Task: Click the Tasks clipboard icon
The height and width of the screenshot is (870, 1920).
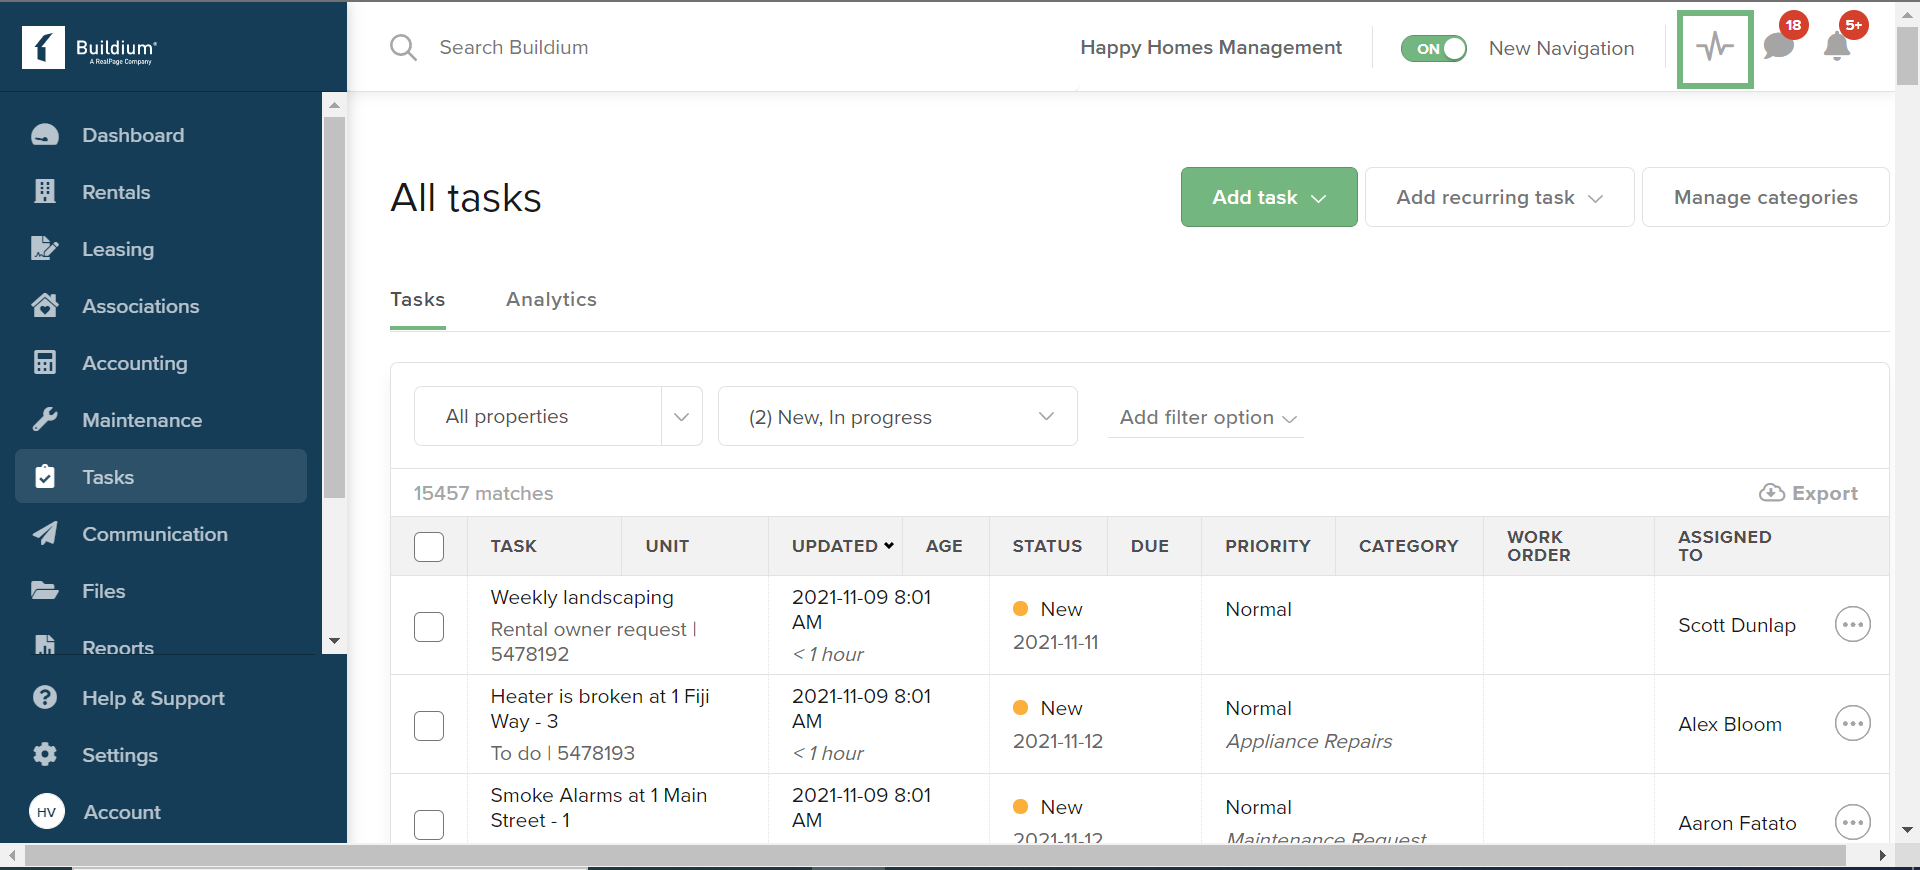Action: [45, 477]
